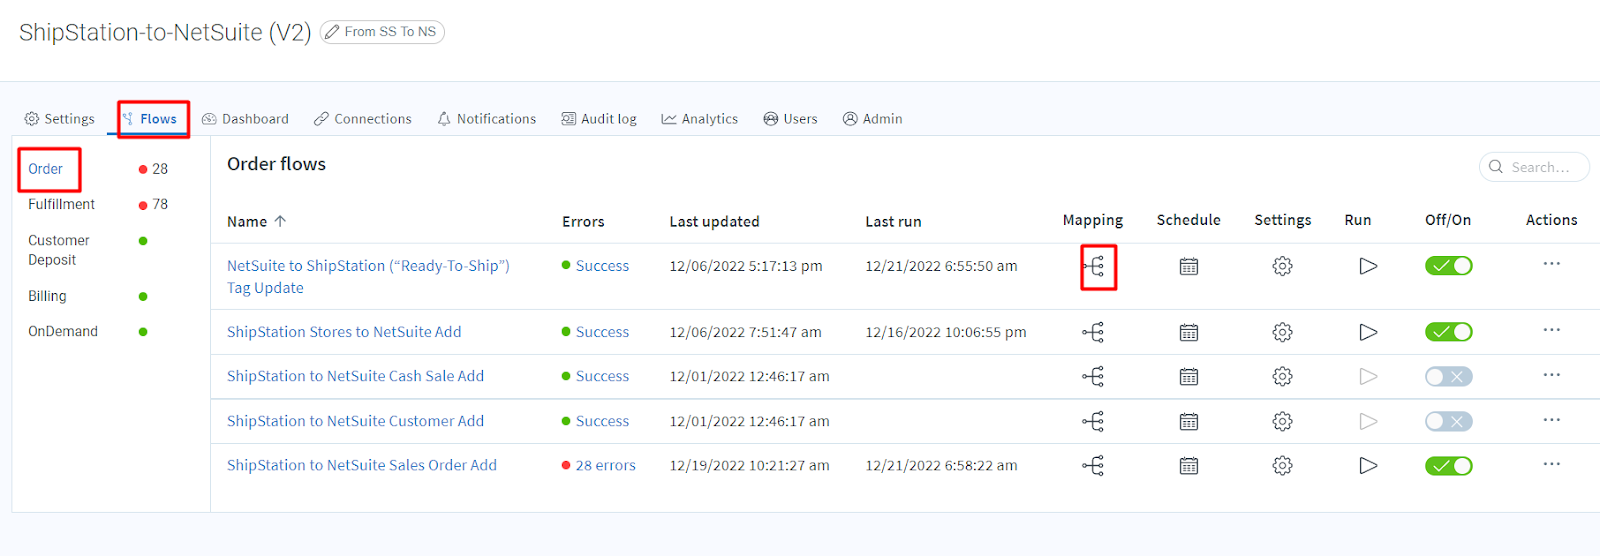Click run icon for ShipStation to NetSuite Customer Add
Screen dimensions: 1600x556
click(x=1368, y=421)
